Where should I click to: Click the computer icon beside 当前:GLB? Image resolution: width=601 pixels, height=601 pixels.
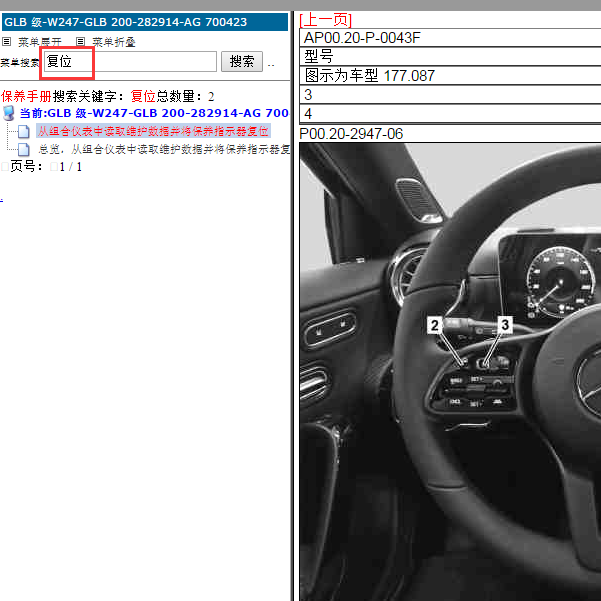click(8, 113)
